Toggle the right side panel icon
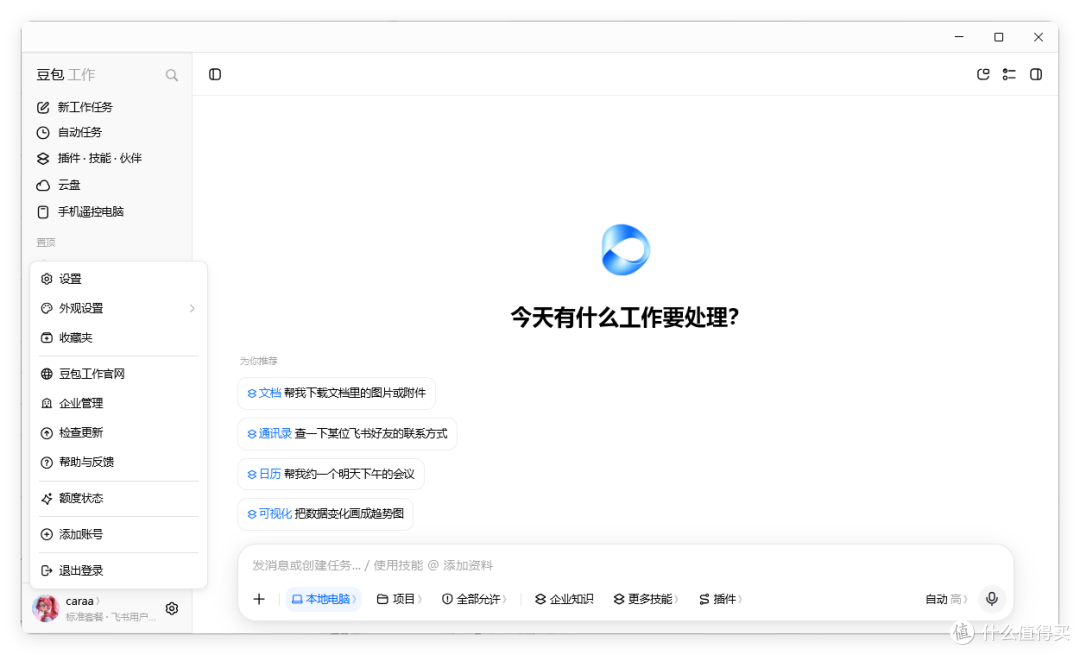The height and width of the screenshot is (655, 1080). point(1036,74)
